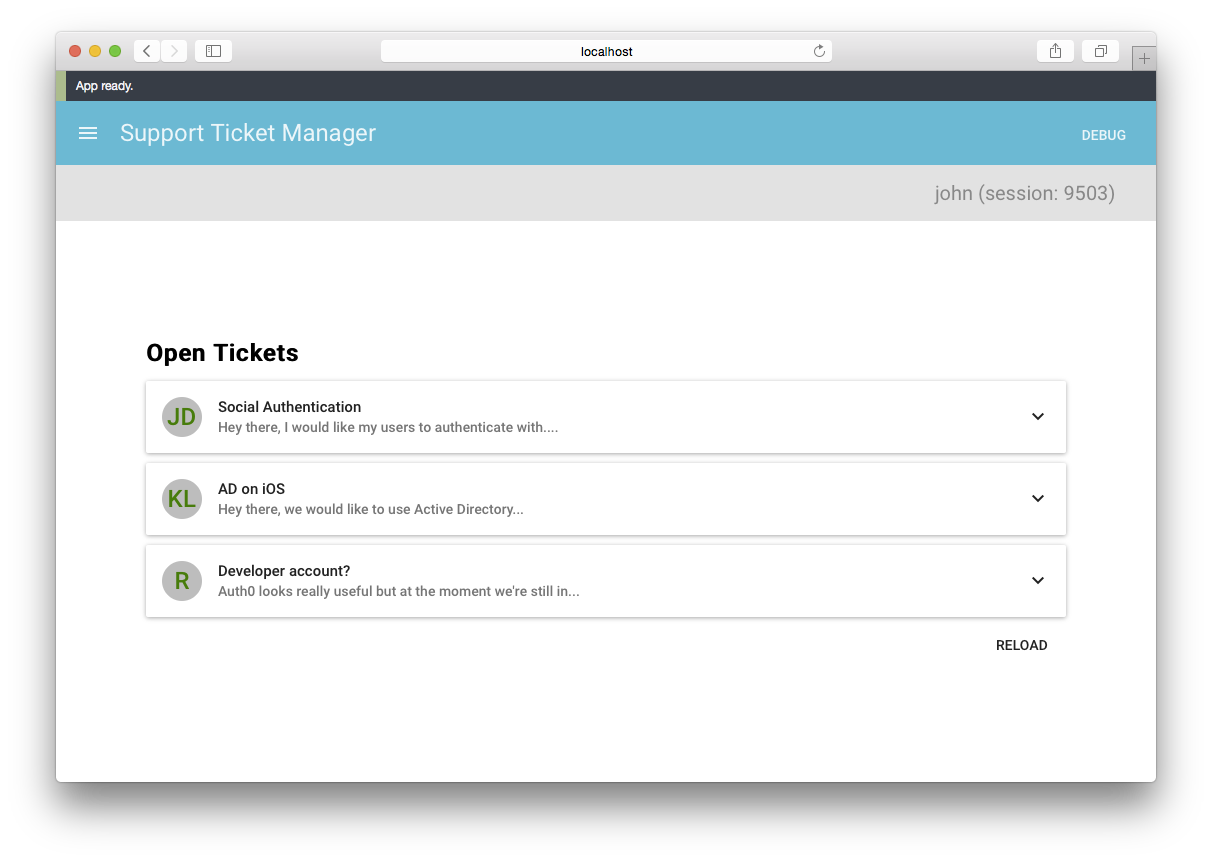Click the localhost address bar

click(606, 51)
